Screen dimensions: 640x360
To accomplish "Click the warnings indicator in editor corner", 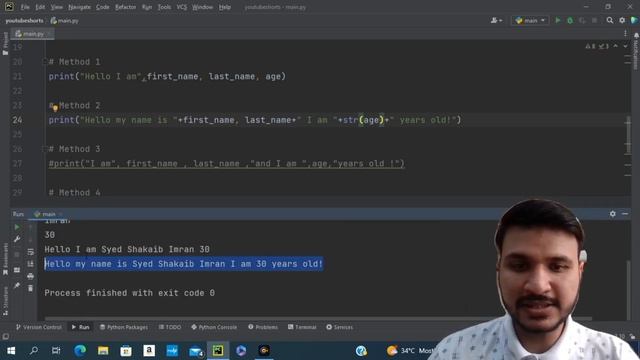I will point(597,46).
